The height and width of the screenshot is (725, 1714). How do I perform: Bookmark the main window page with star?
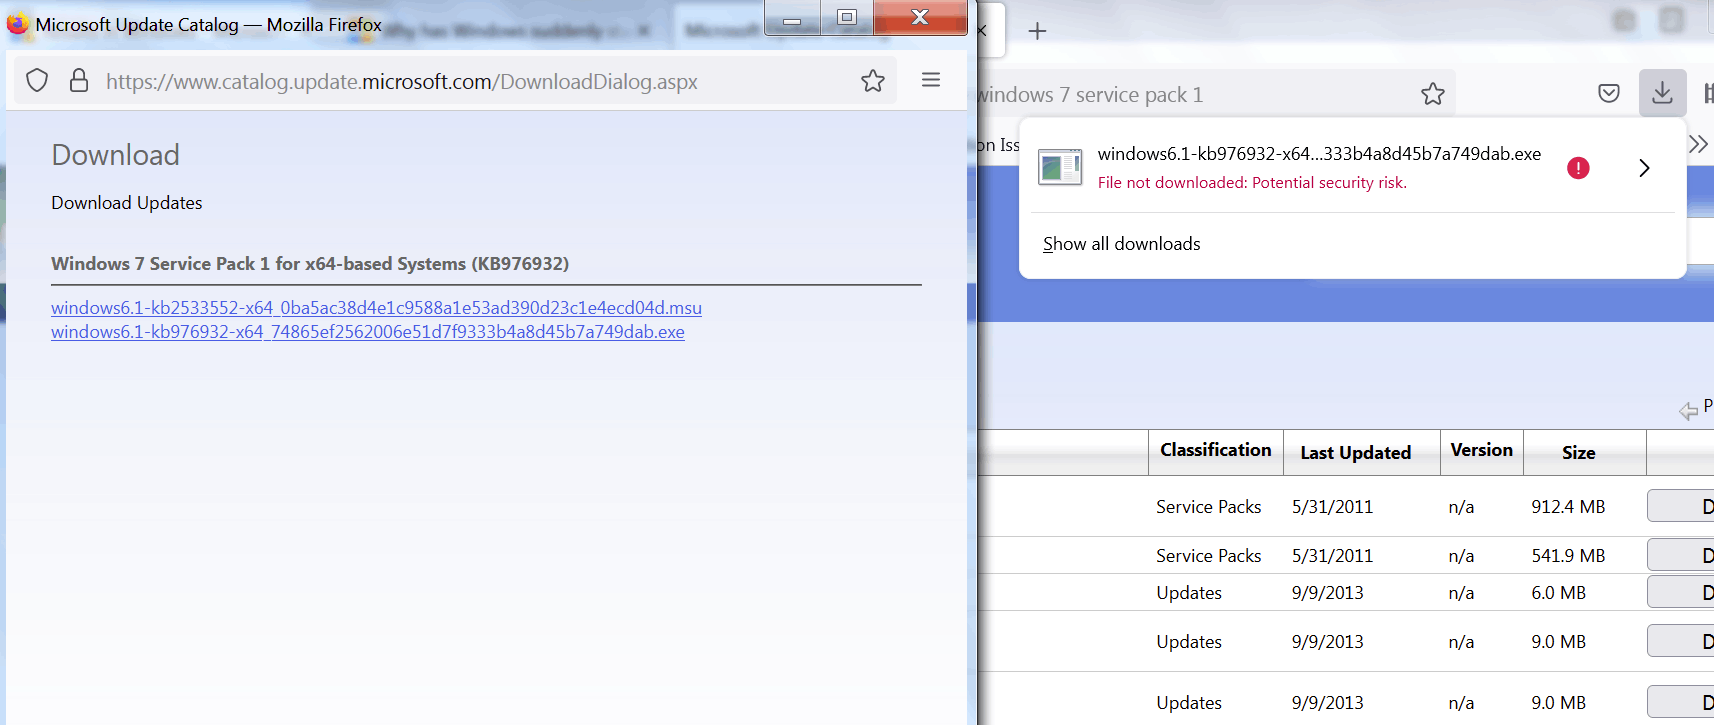point(1433,94)
